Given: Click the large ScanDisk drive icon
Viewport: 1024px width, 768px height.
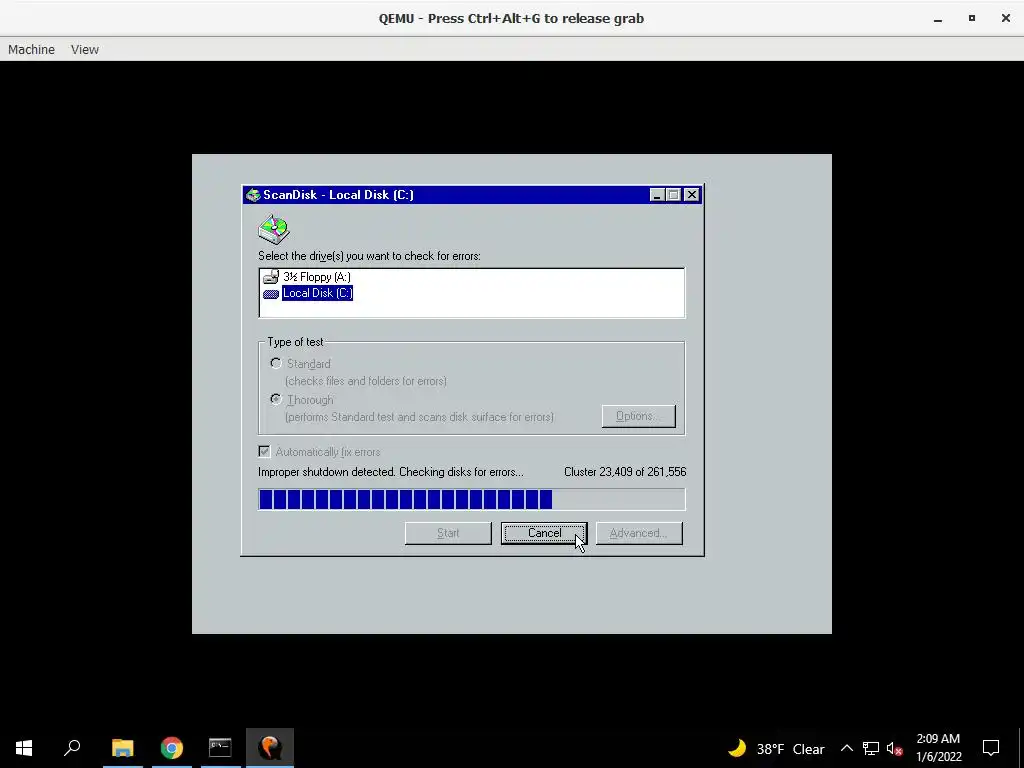Looking at the screenshot, I should coord(274,229).
